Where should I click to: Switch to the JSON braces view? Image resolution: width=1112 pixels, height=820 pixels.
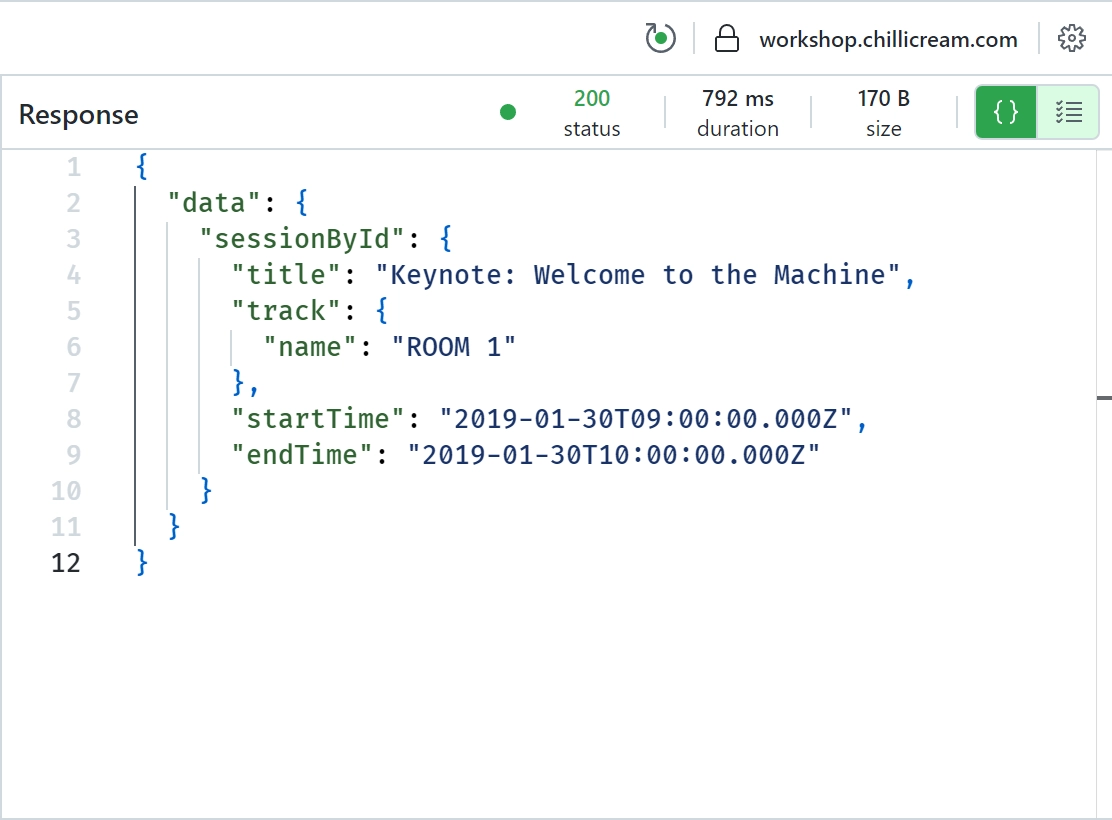pos(1006,112)
